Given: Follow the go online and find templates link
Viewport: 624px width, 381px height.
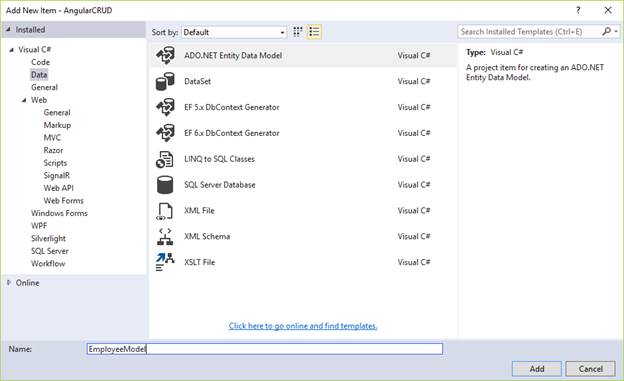Looking at the screenshot, I should pos(303,326).
